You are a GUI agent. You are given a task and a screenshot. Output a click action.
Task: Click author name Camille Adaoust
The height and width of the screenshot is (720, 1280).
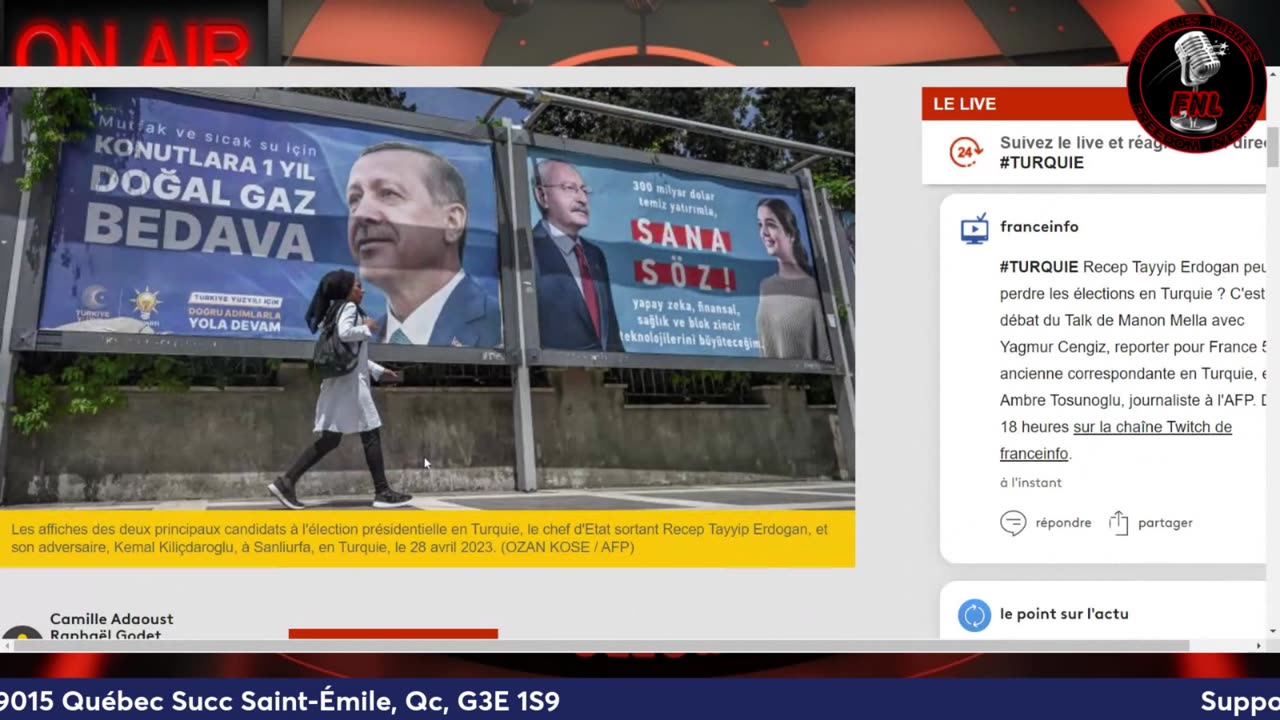click(x=111, y=619)
